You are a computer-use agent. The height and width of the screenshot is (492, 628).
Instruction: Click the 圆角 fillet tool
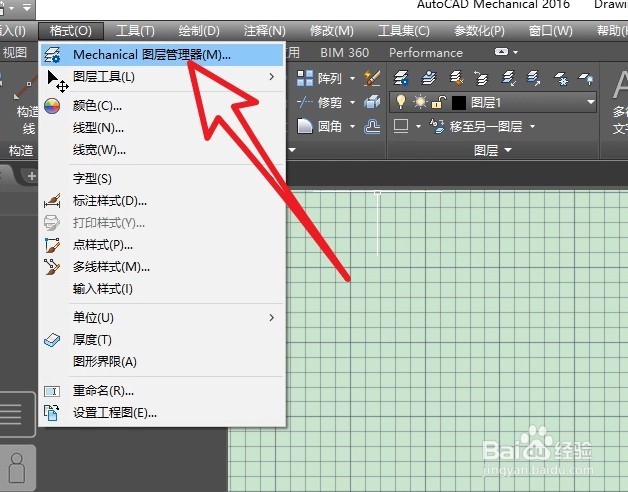click(x=320, y=127)
